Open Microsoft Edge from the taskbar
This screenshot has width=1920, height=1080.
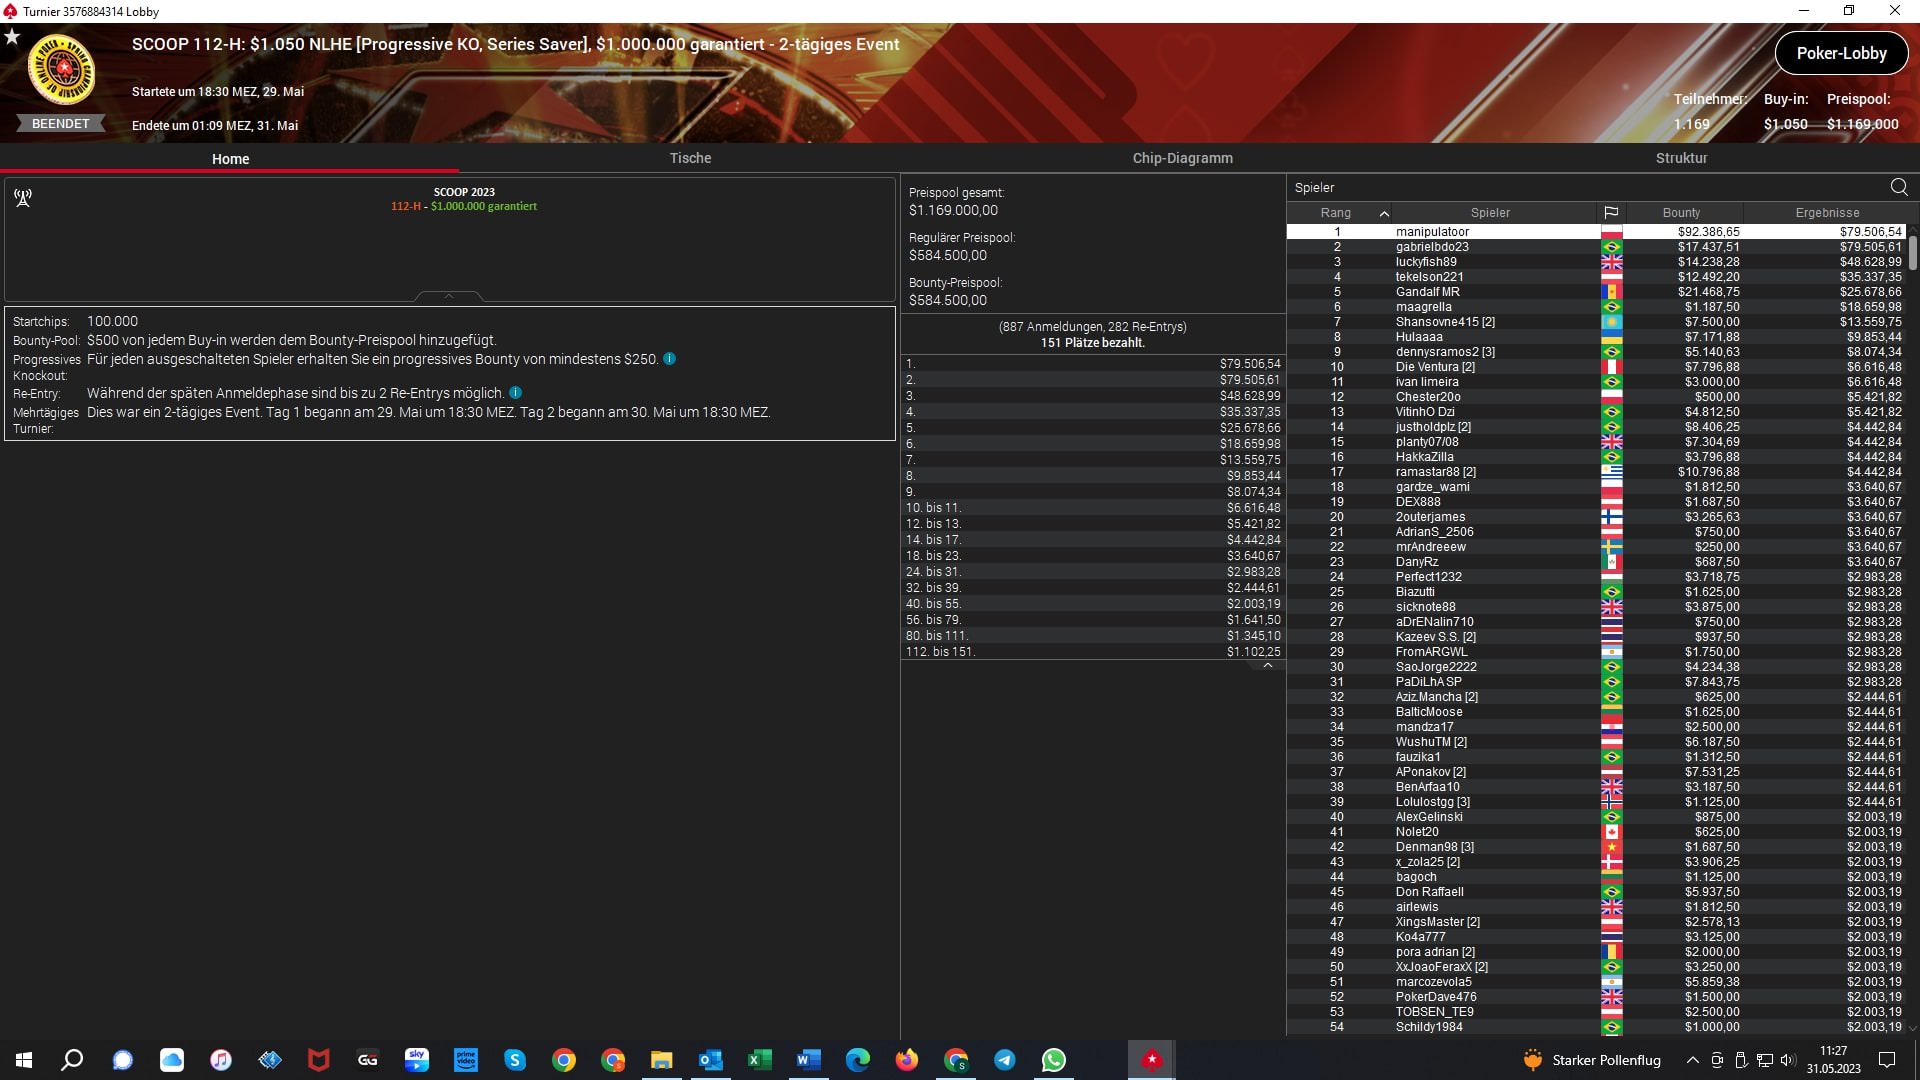pyautogui.click(x=858, y=1060)
